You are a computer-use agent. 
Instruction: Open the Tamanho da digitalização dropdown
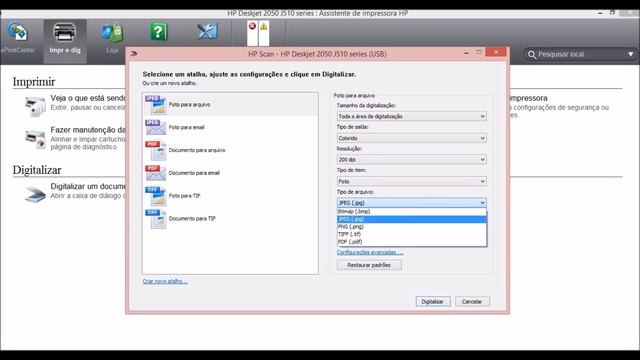411,116
